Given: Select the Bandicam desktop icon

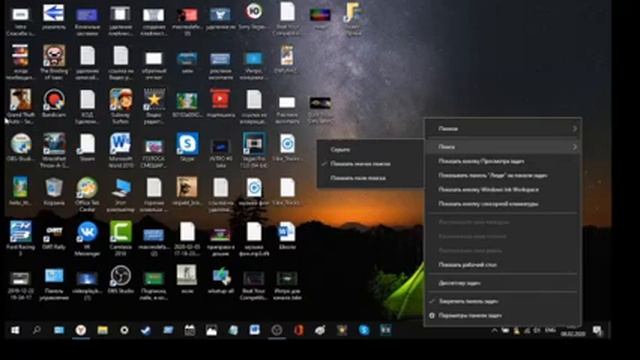Looking at the screenshot, I should (x=54, y=105).
